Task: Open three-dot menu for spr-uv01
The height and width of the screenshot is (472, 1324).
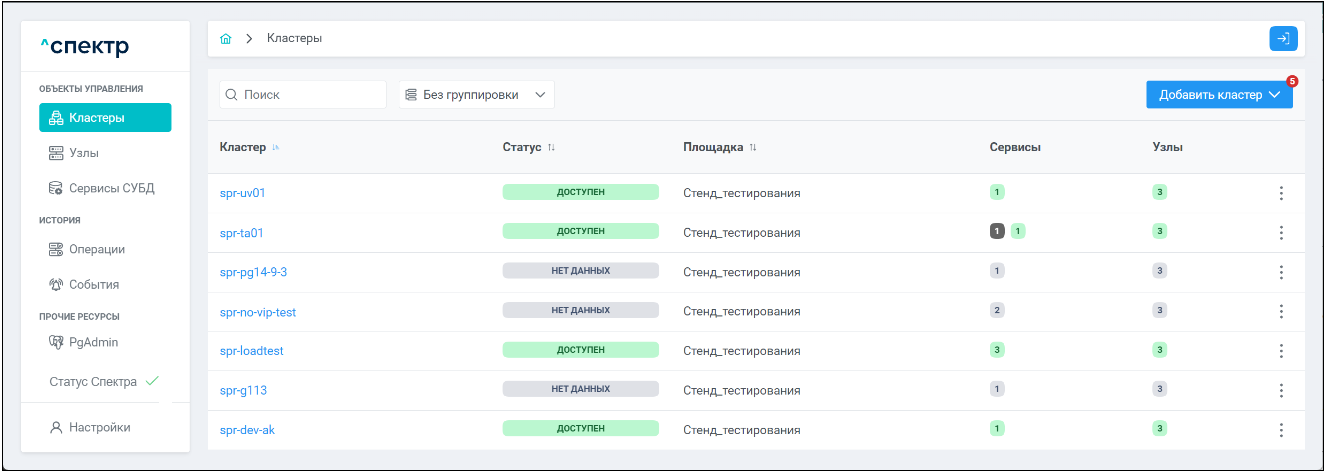Action: click(1281, 193)
